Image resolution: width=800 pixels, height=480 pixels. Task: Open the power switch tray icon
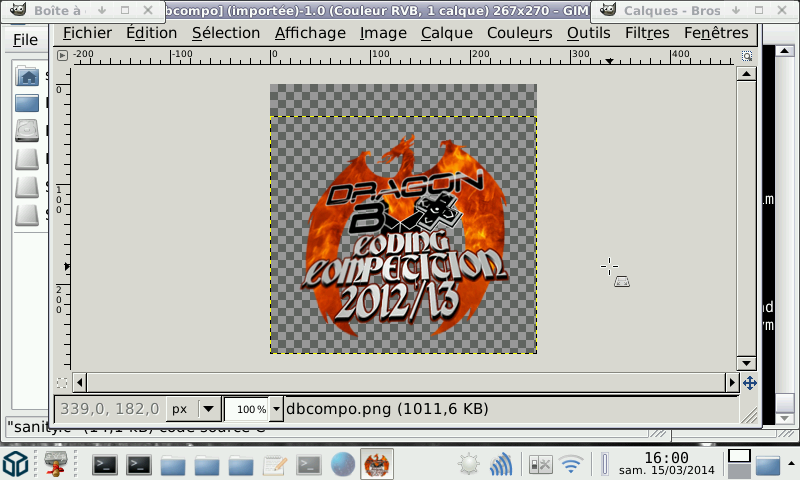click(540, 465)
